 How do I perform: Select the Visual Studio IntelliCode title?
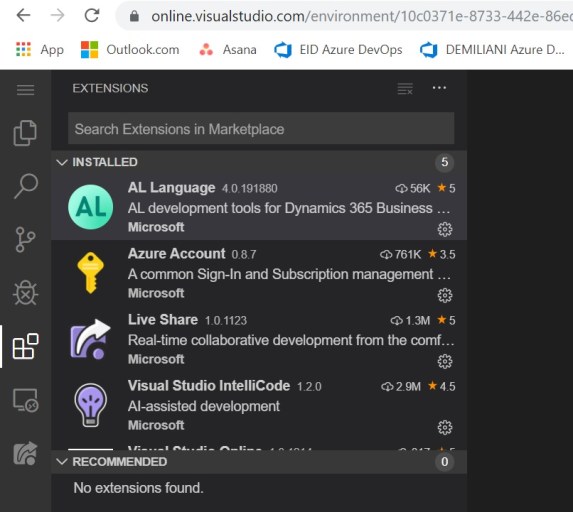point(209,386)
